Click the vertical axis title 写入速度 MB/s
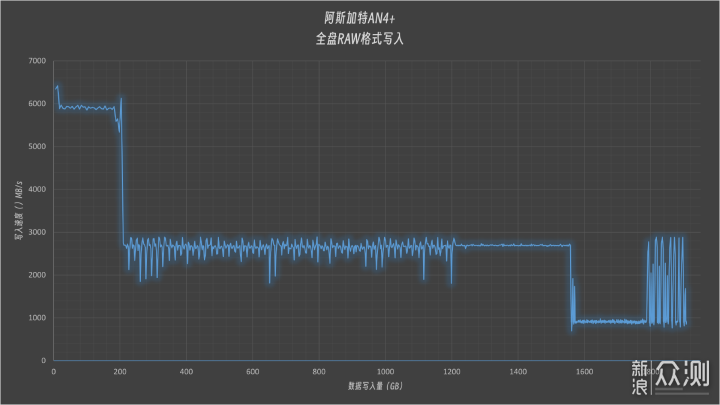Viewport: 720px width, 405px height. 18,210
